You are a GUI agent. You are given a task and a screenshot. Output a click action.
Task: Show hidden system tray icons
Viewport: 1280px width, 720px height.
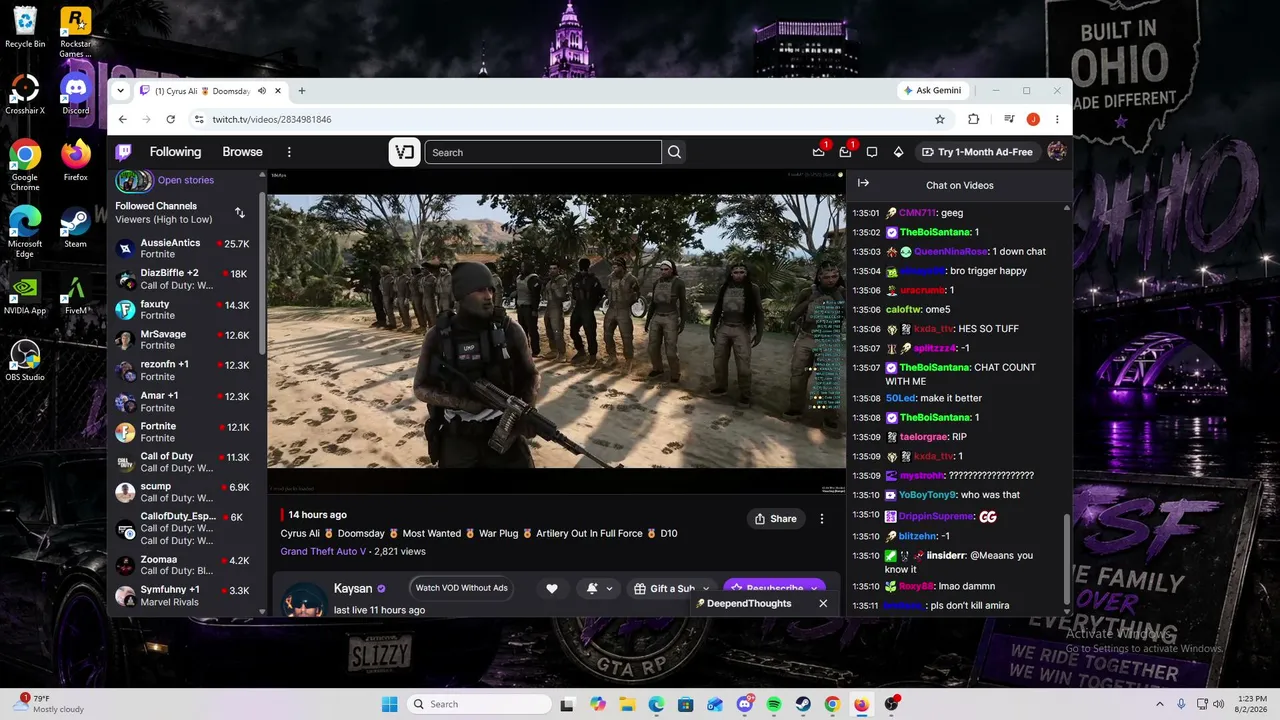1159,704
